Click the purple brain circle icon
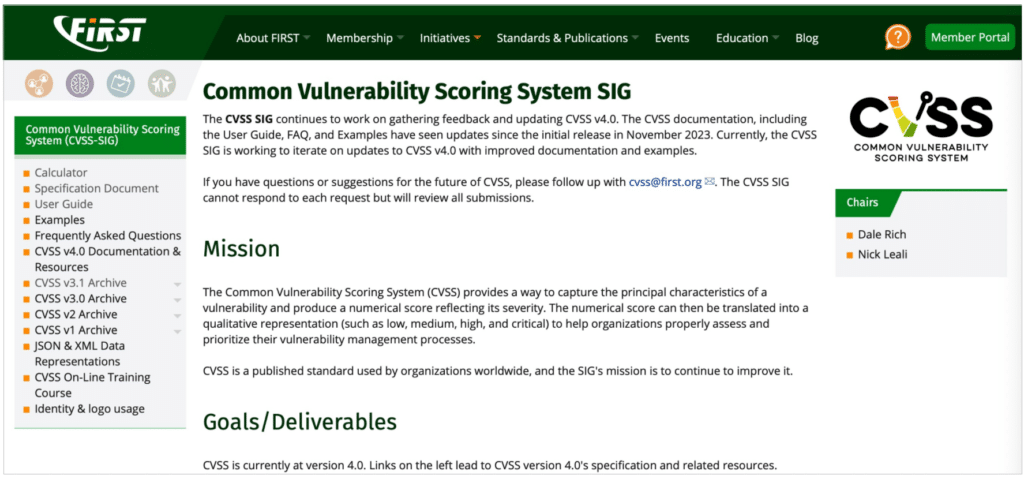Image resolution: width=1024 pixels, height=479 pixels. tap(80, 84)
